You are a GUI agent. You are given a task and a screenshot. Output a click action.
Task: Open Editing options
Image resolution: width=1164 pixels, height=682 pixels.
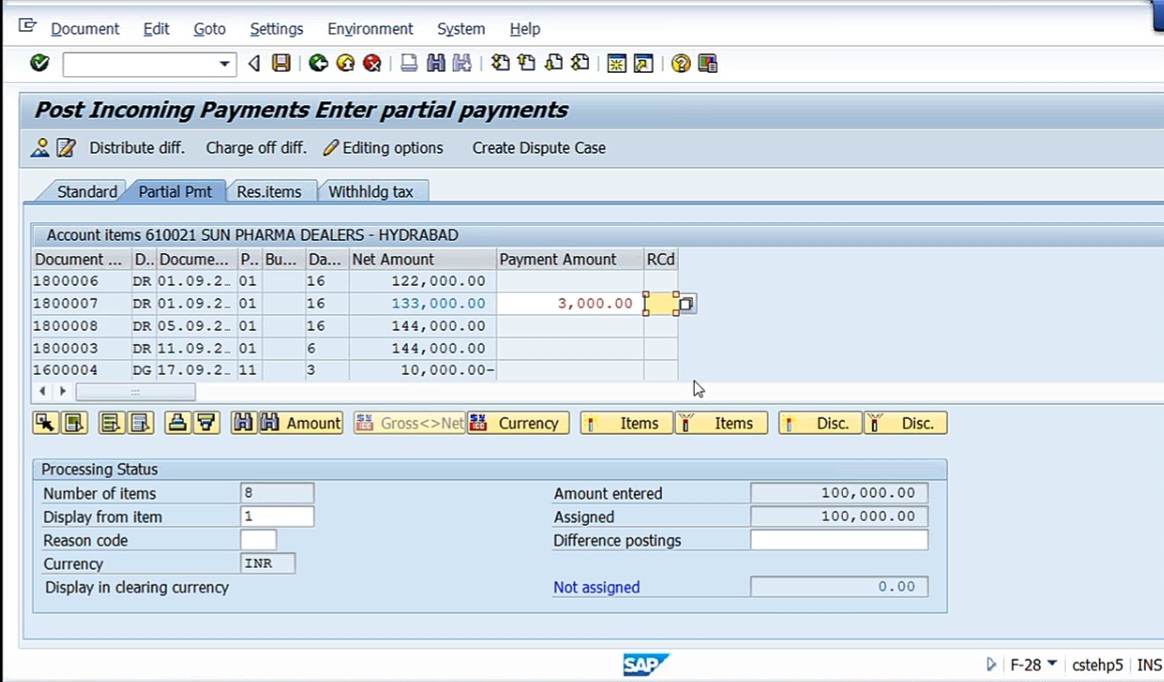(383, 148)
